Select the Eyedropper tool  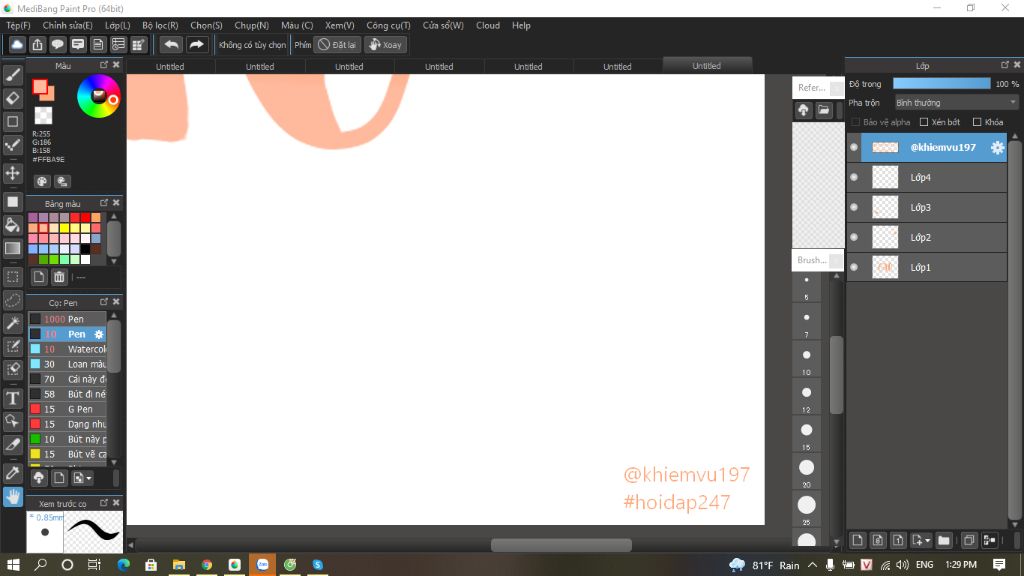(x=12, y=473)
